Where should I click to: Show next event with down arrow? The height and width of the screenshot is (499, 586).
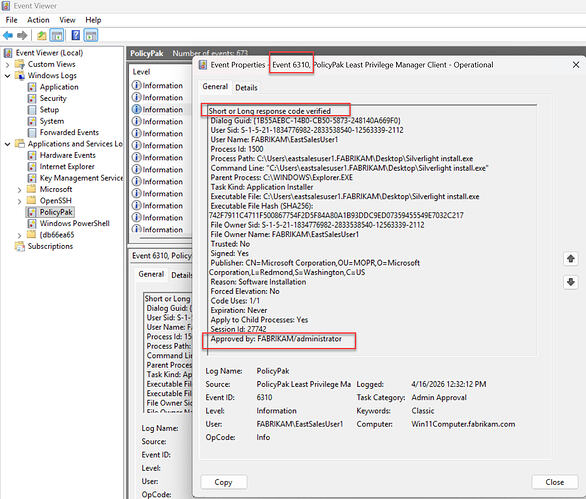[570, 282]
